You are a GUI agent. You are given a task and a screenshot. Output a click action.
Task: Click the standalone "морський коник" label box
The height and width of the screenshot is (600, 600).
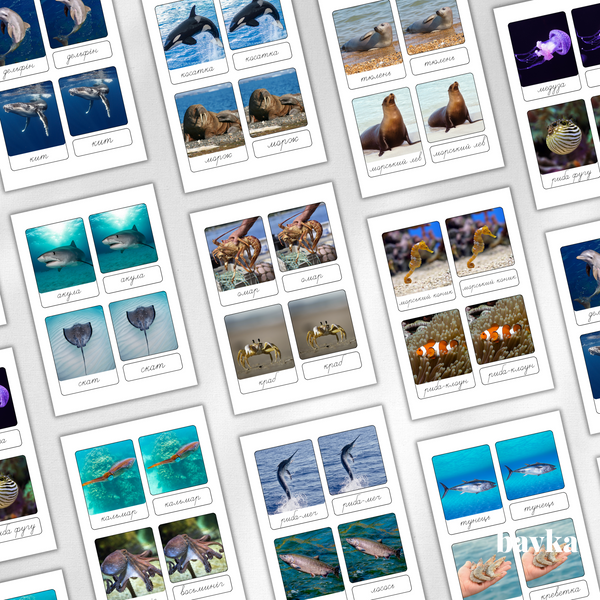pos(489,283)
